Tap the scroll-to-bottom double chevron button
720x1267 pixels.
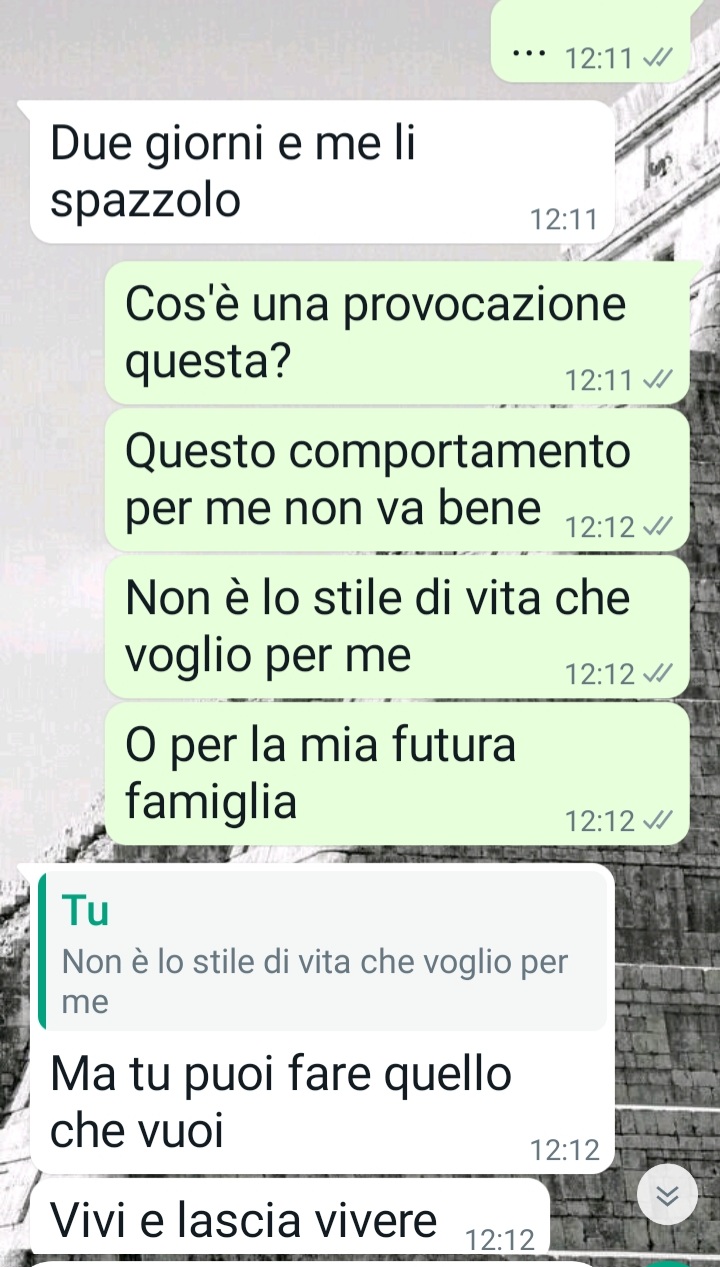point(667,1197)
